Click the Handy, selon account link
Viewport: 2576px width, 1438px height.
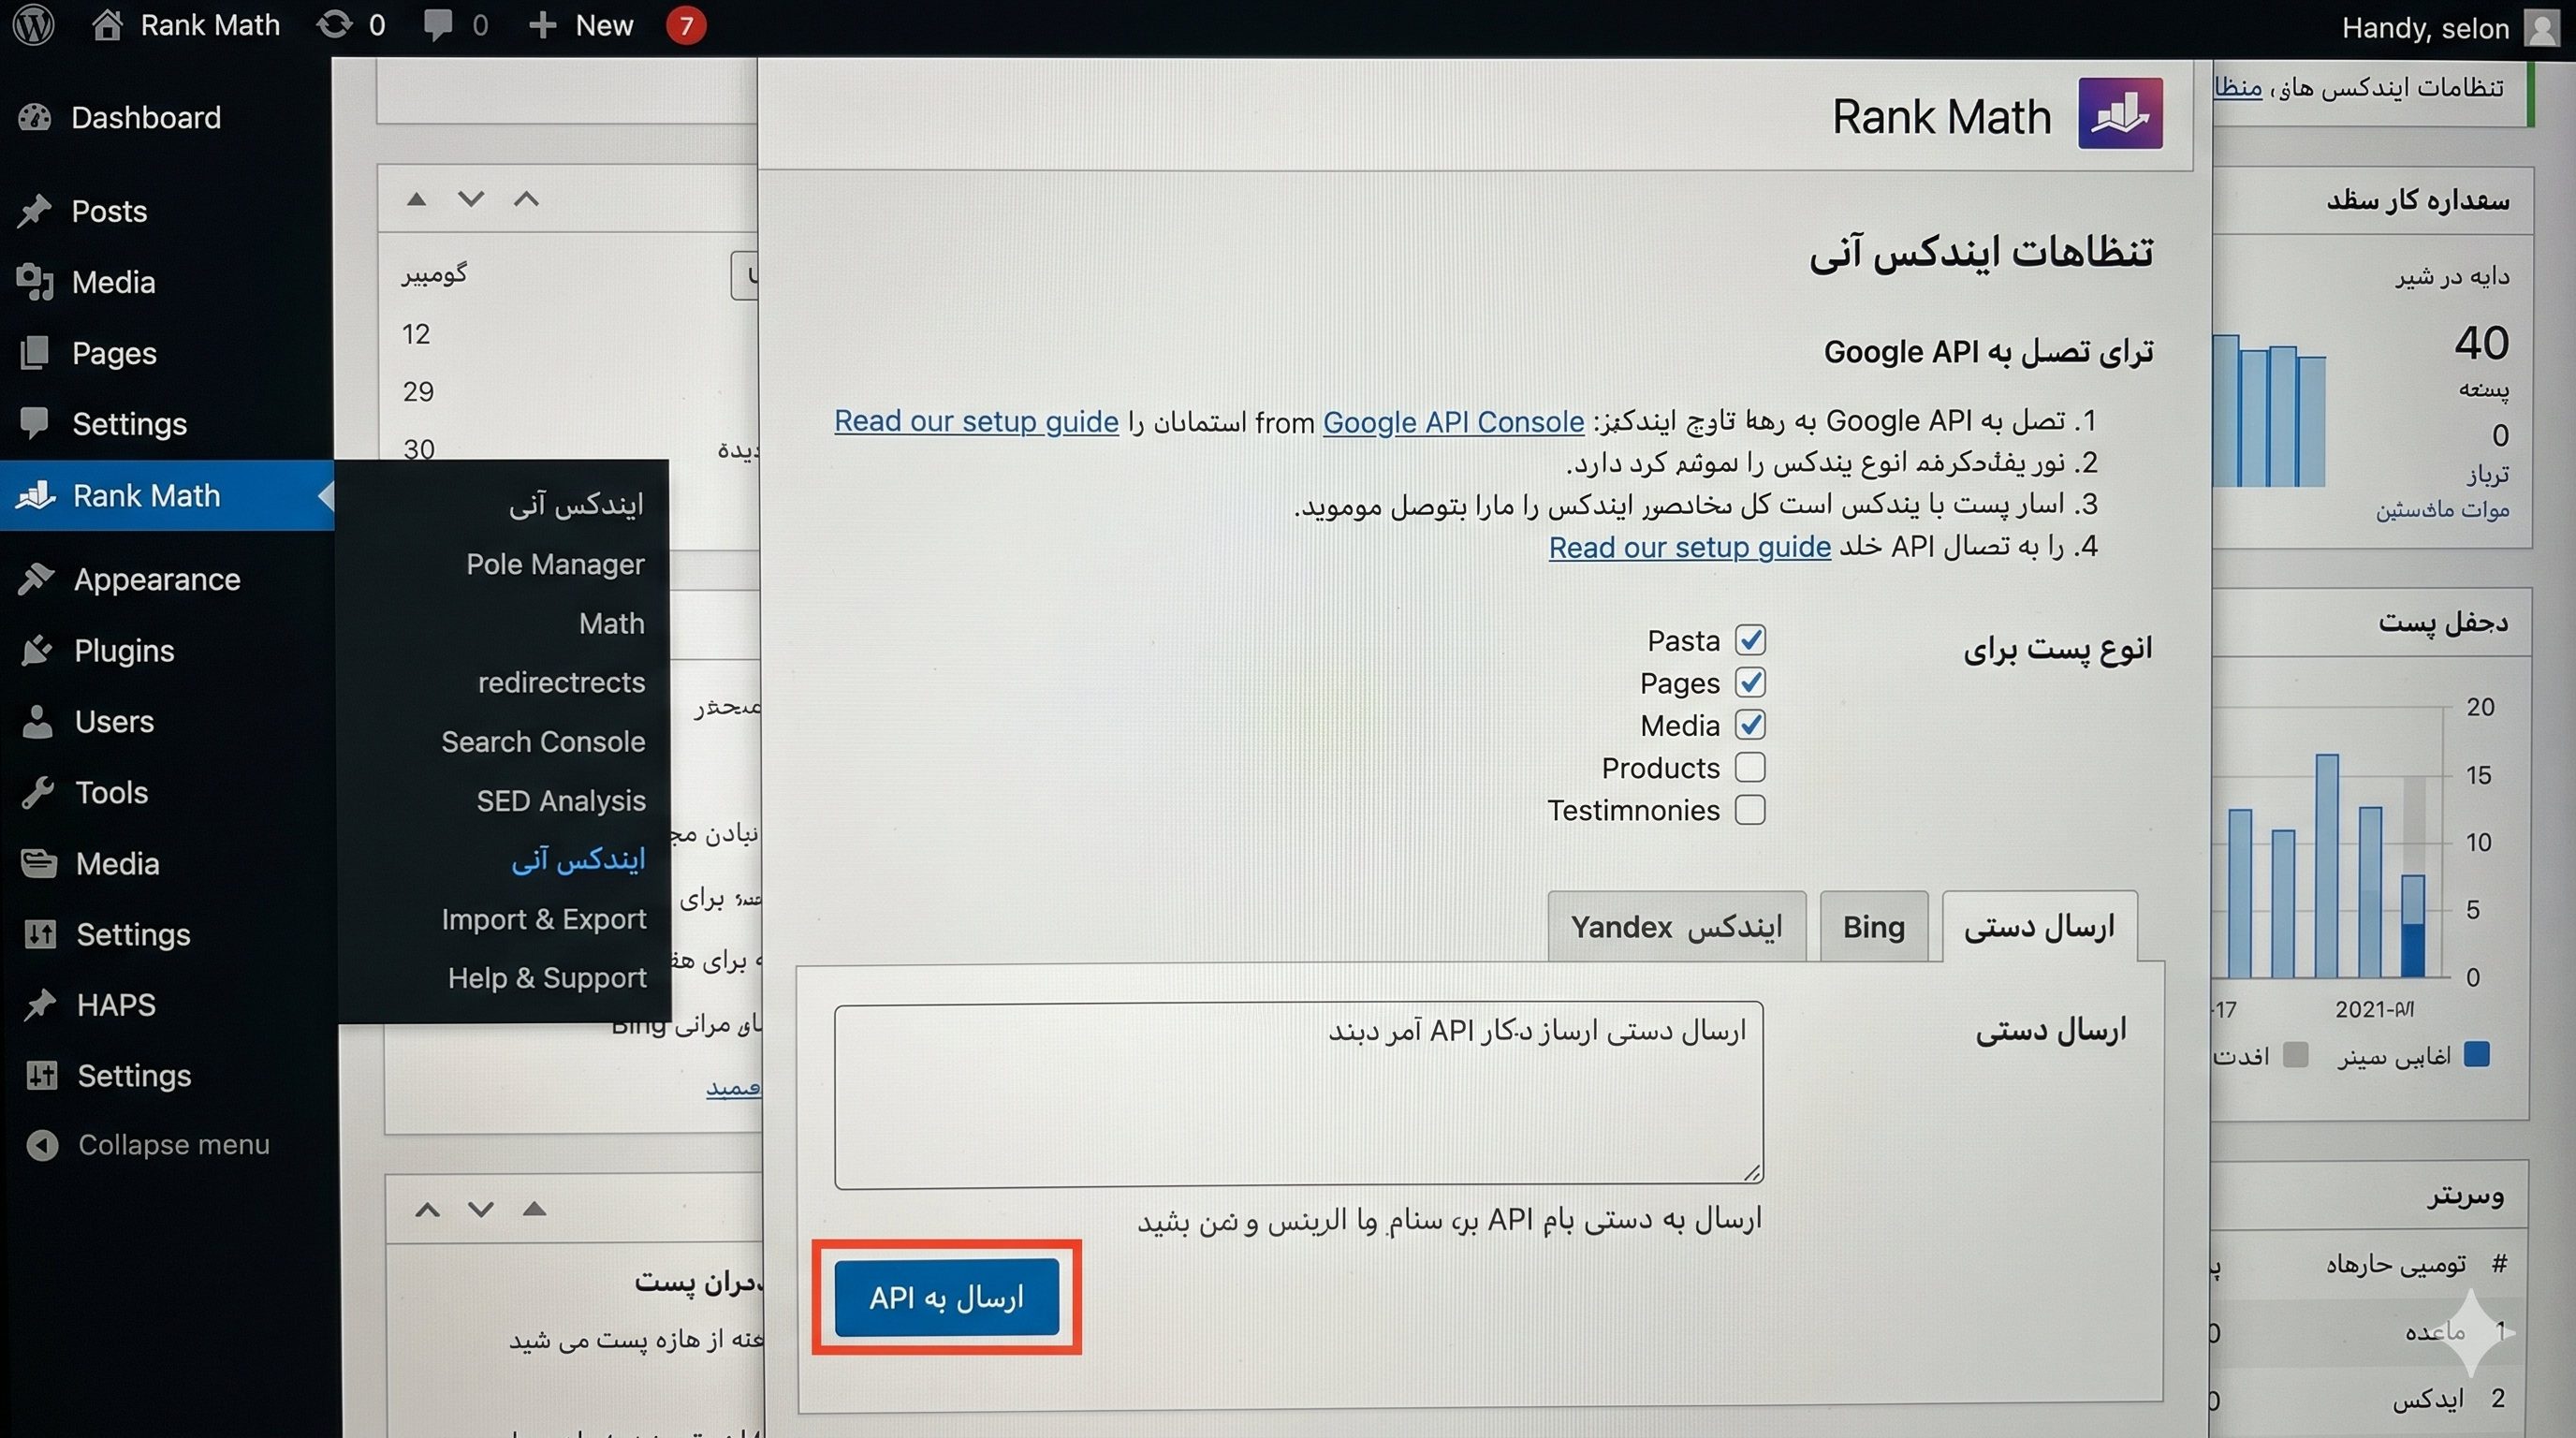(2425, 27)
